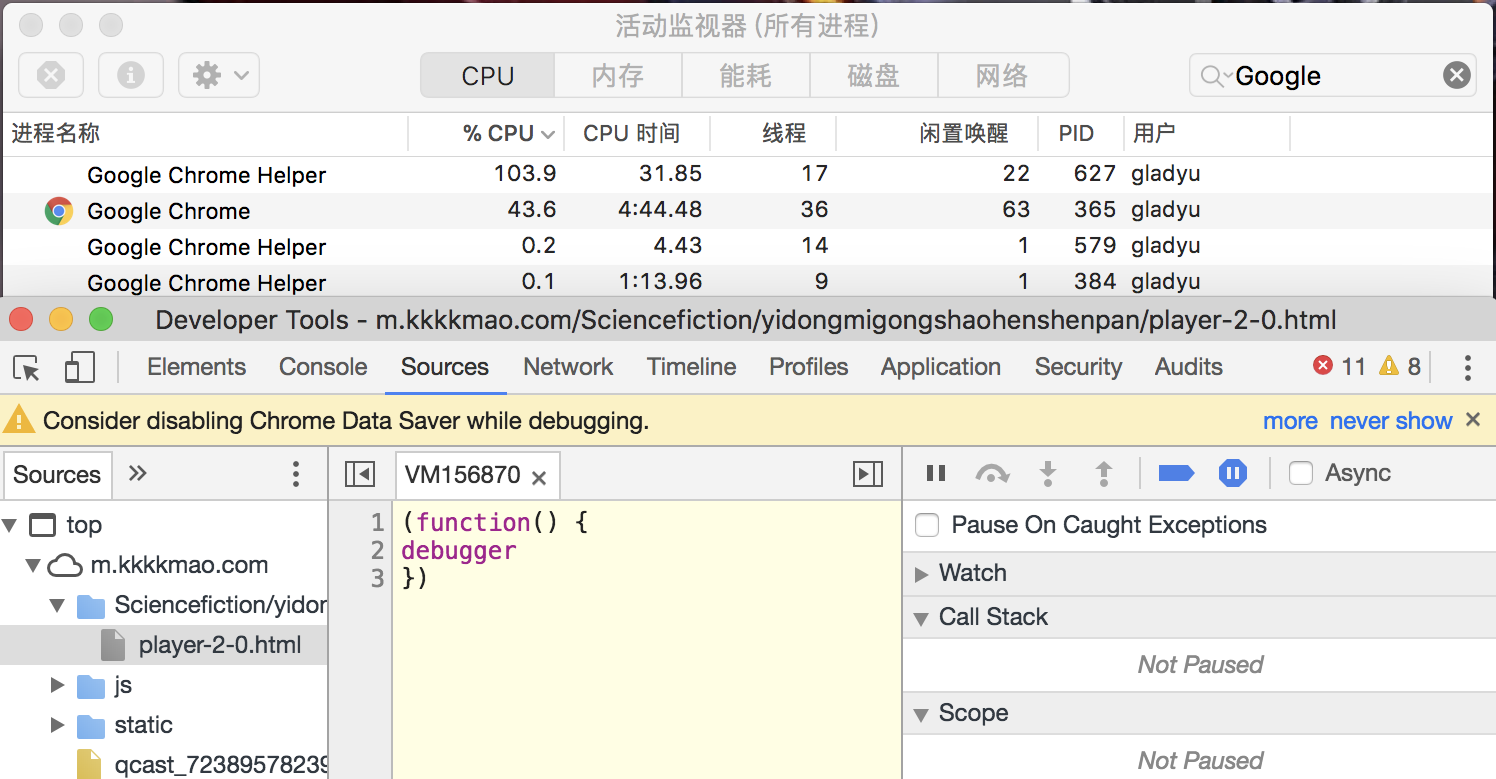Hide the file navigator pane
Image resolution: width=1496 pixels, height=779 pixels.
click(359, 474)
